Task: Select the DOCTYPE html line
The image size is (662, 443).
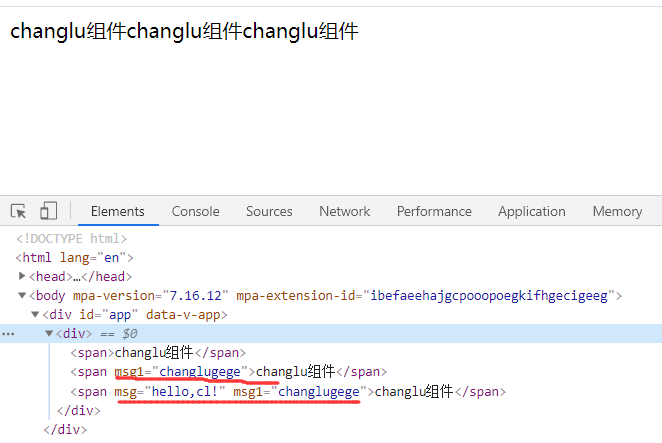Action: (x=71, y=239)
